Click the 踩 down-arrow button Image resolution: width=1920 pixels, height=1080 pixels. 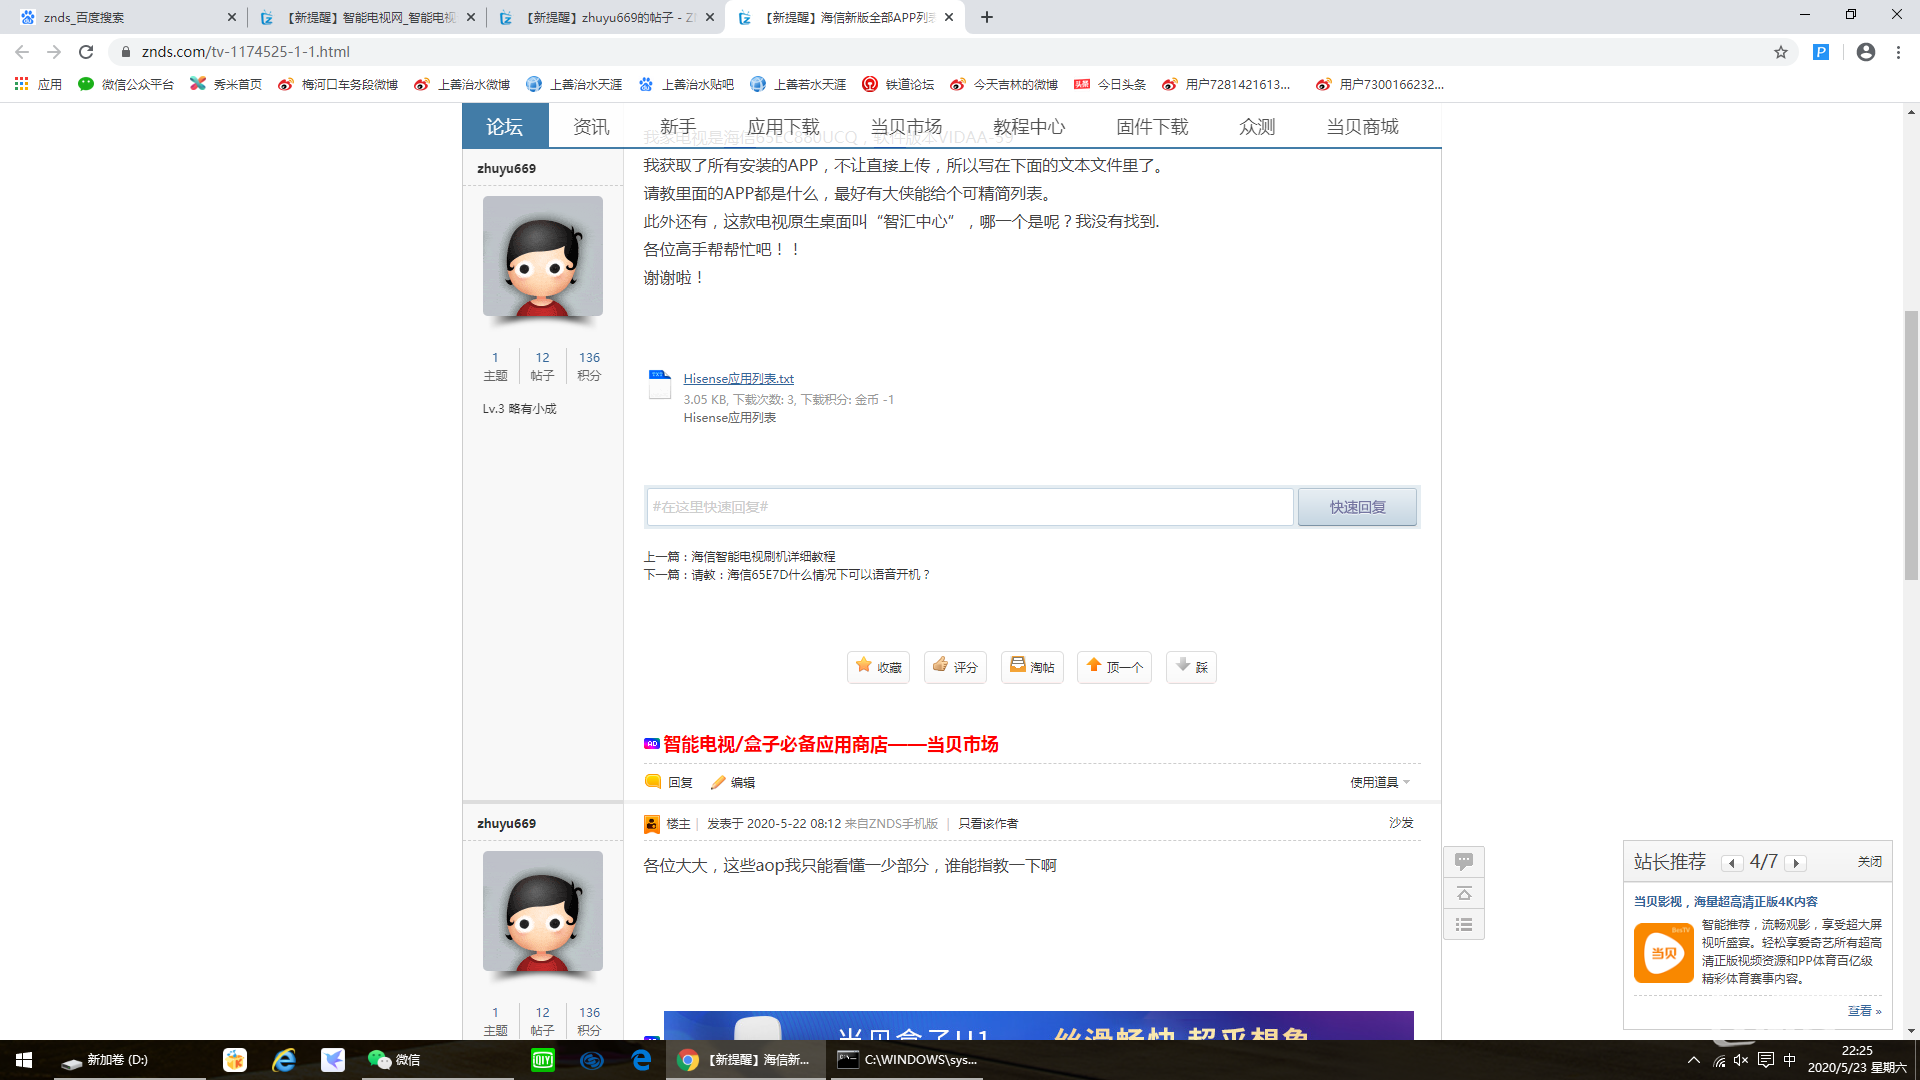(1191, 667)
